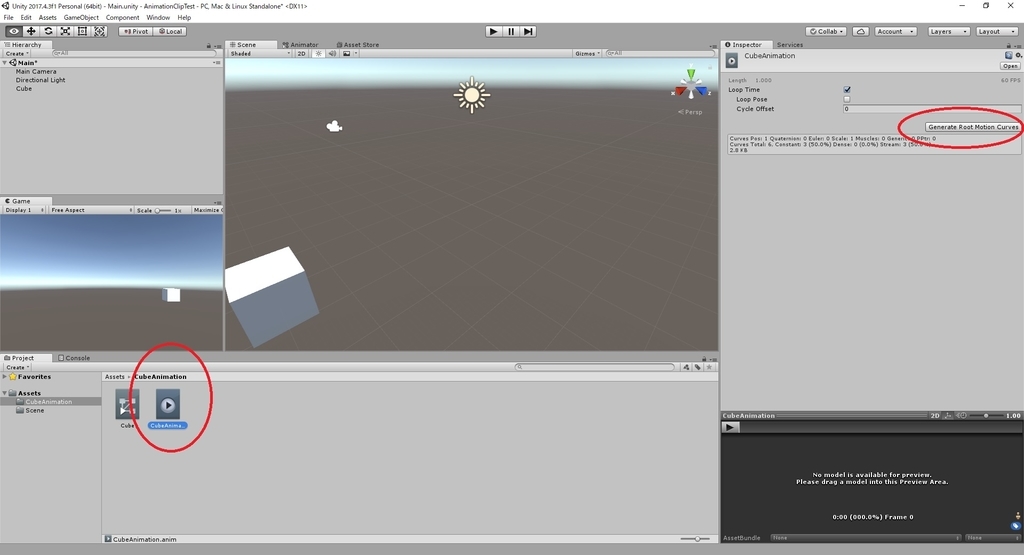The image size is (1024, 555).
Task: Open the Collab dropdown
Action: click(x=827, y=31)
